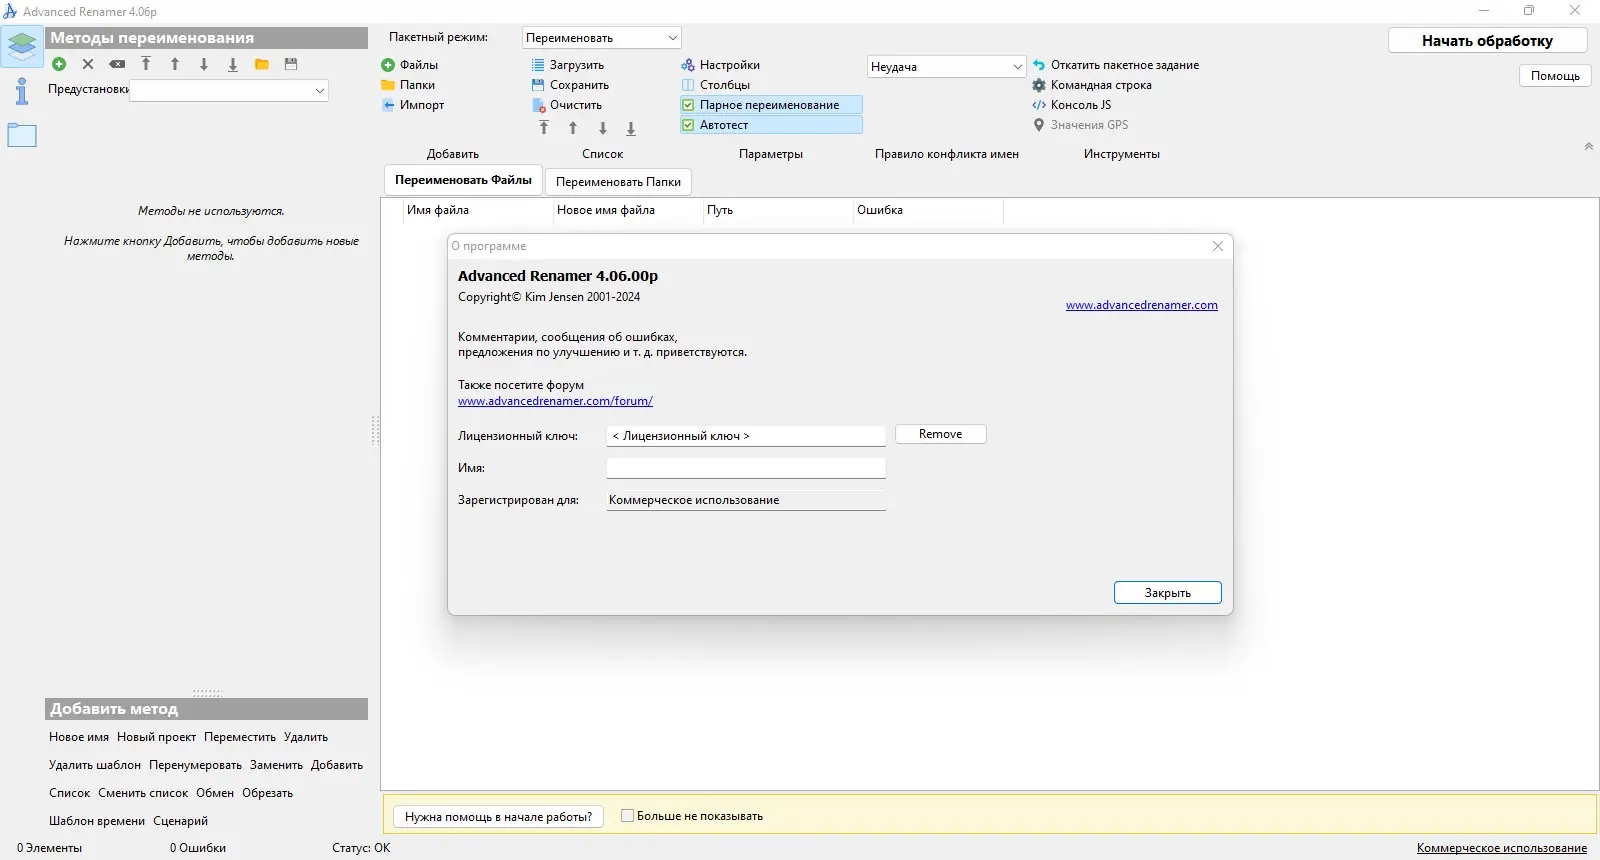
Task: Add the Обрезать method
Action: 267,793
